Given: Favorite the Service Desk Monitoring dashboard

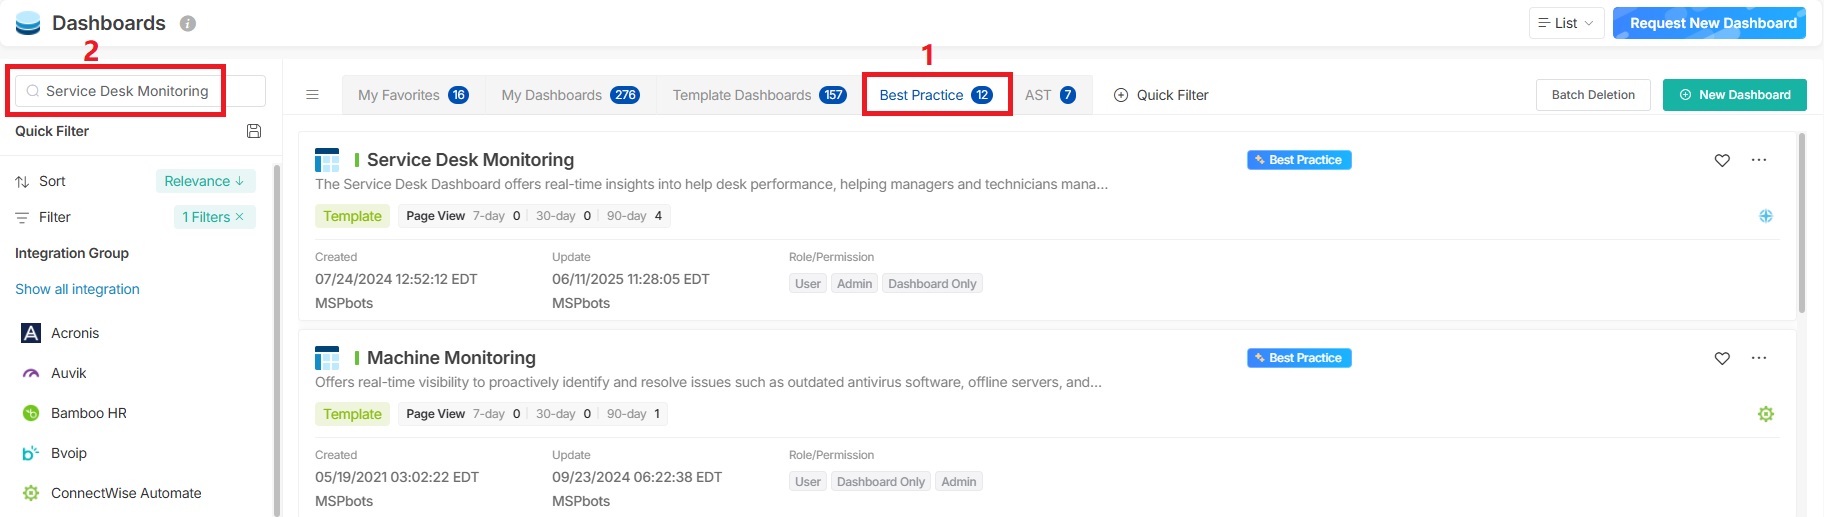Looking at the screenshot, I should 1722,160.
